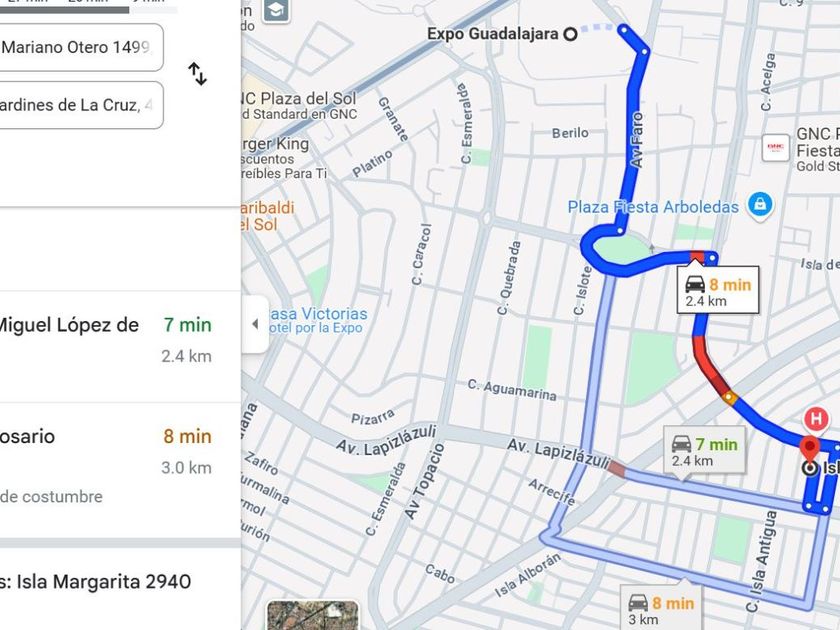Click the school graduation cap icon
The width and height of the screenshot is (840, 630).
coord(275,10)
